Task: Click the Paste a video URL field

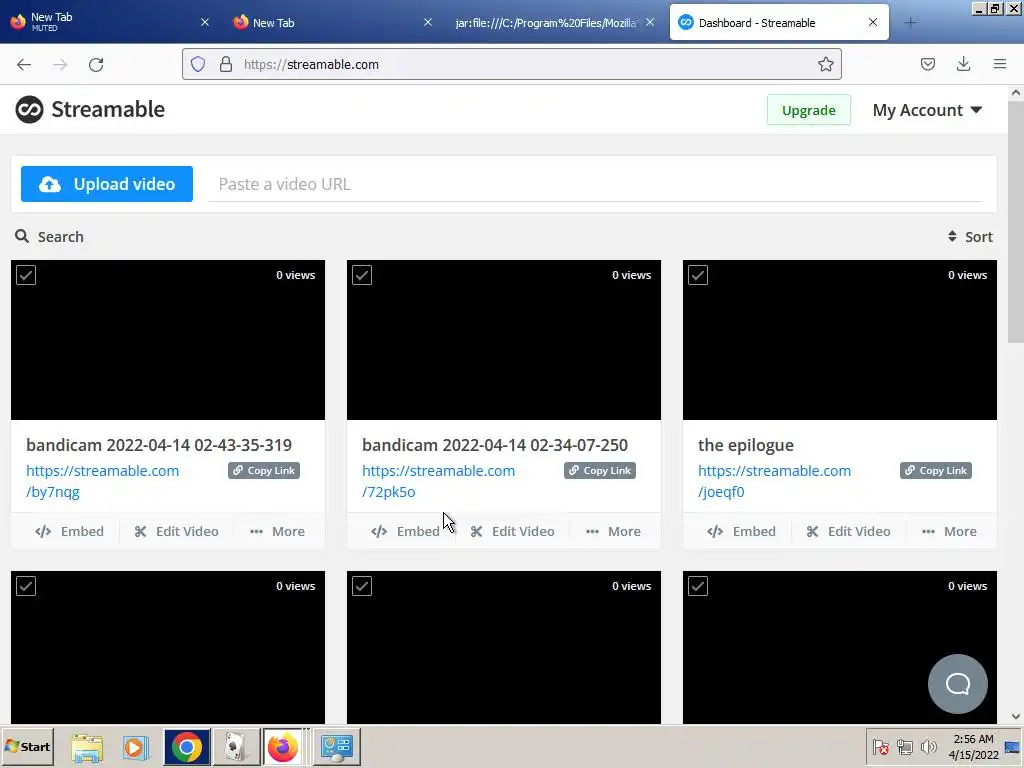Action: pos(594,184)
